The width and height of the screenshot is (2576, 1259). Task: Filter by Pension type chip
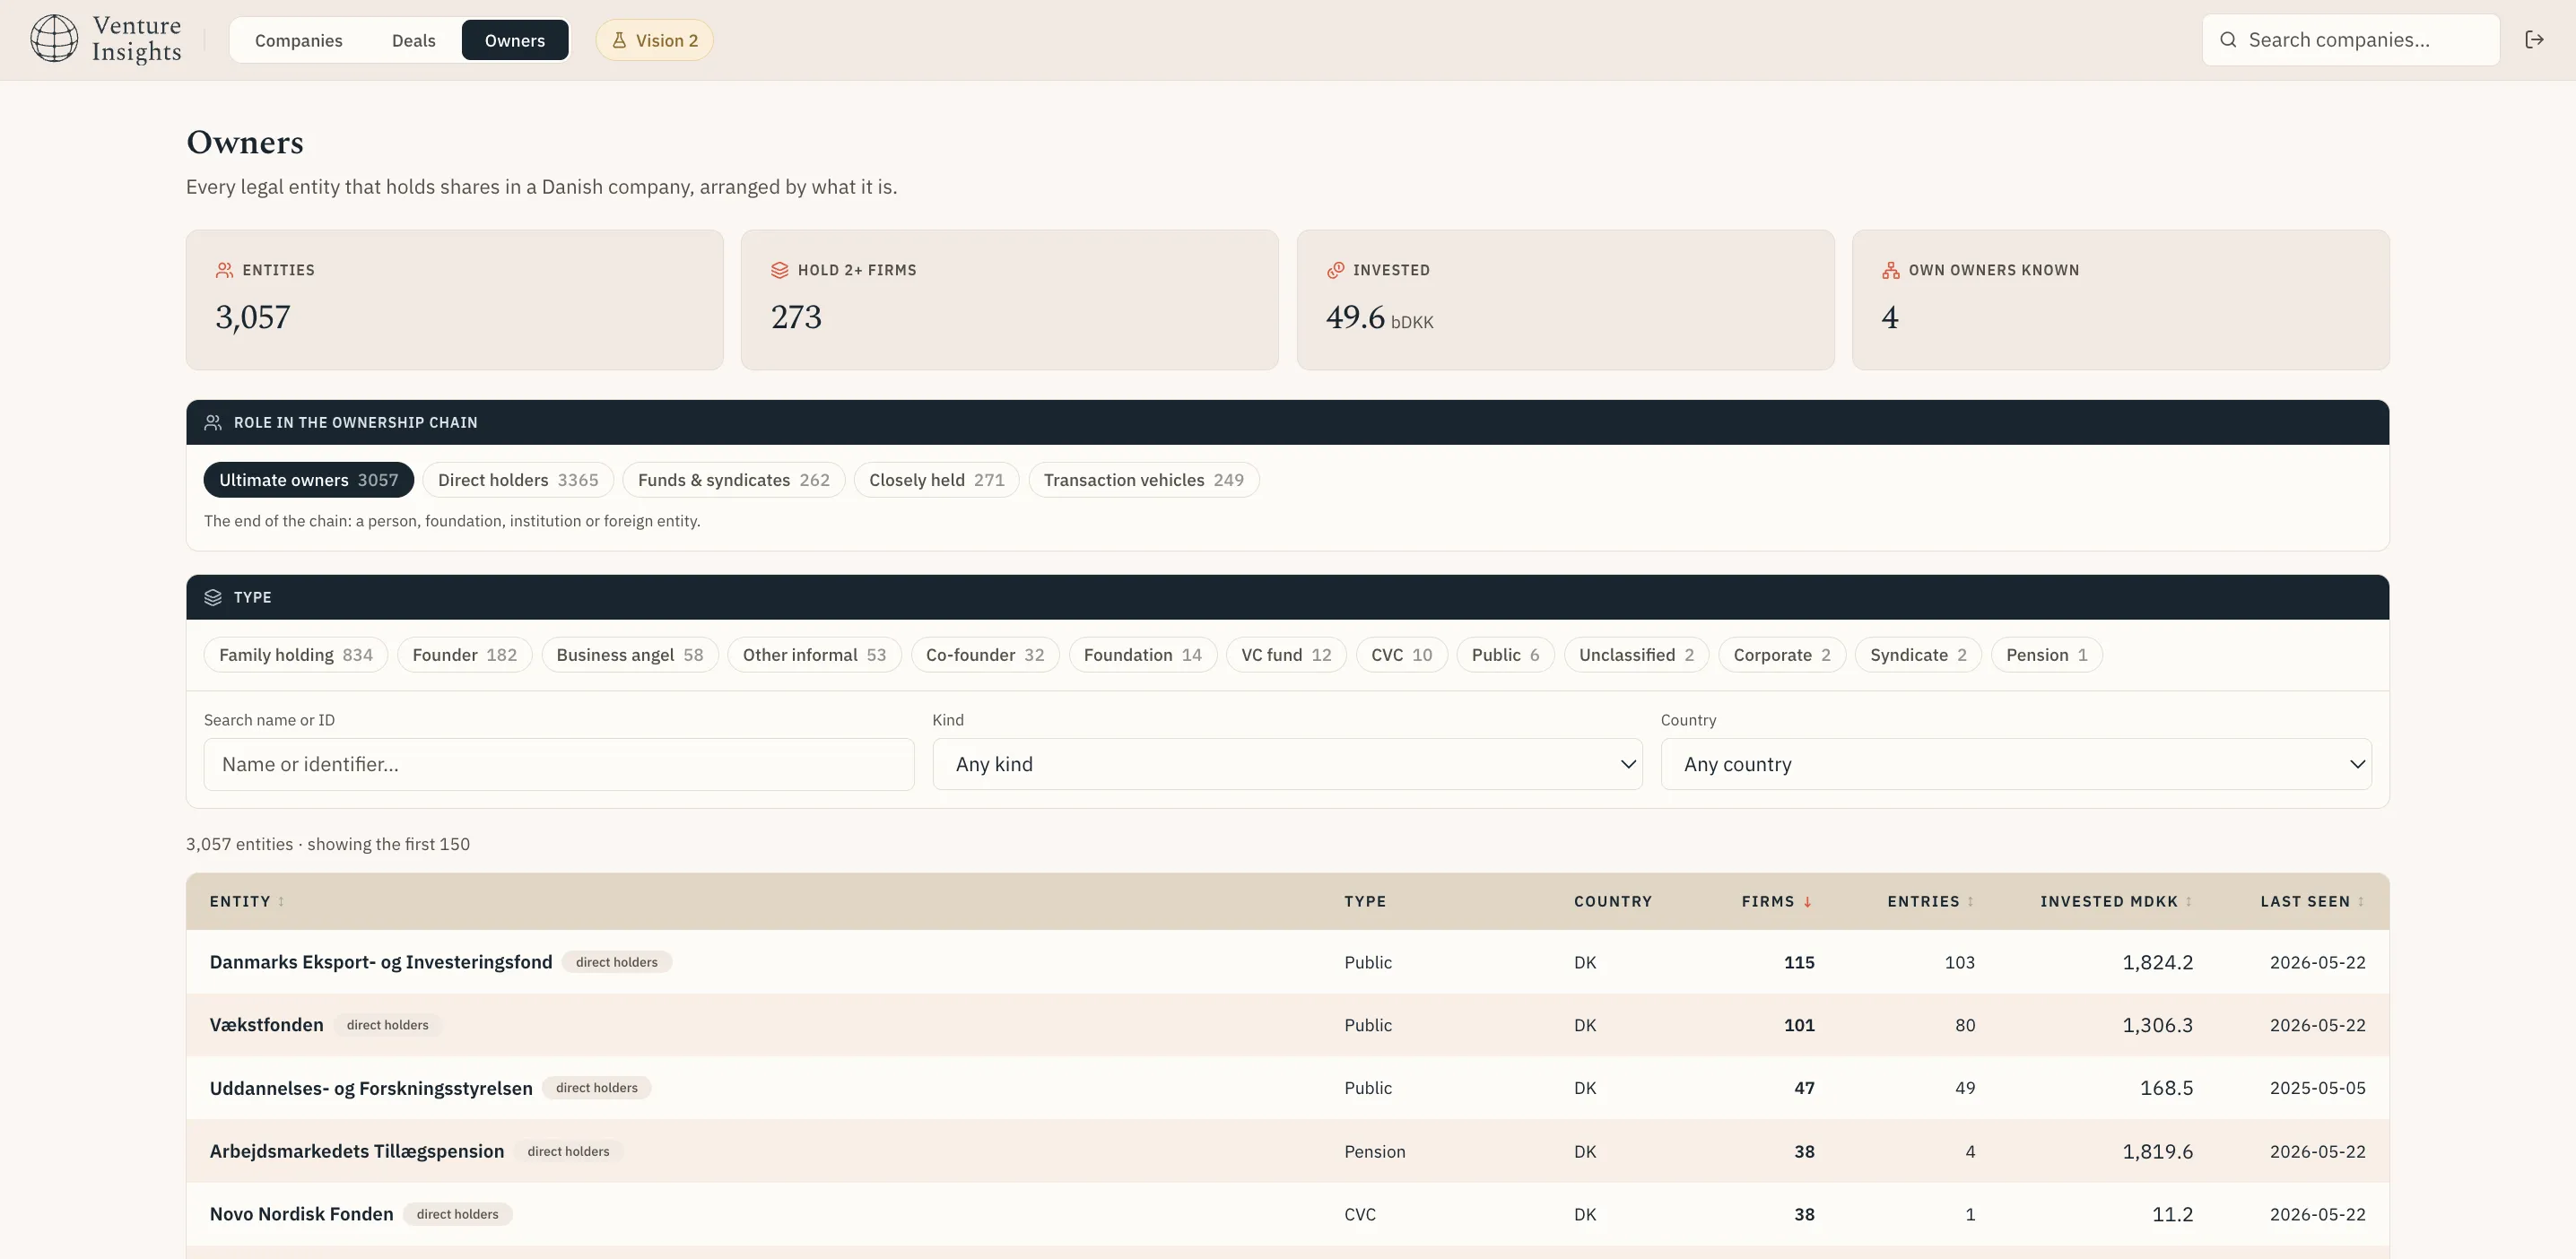coord(2046,655)
